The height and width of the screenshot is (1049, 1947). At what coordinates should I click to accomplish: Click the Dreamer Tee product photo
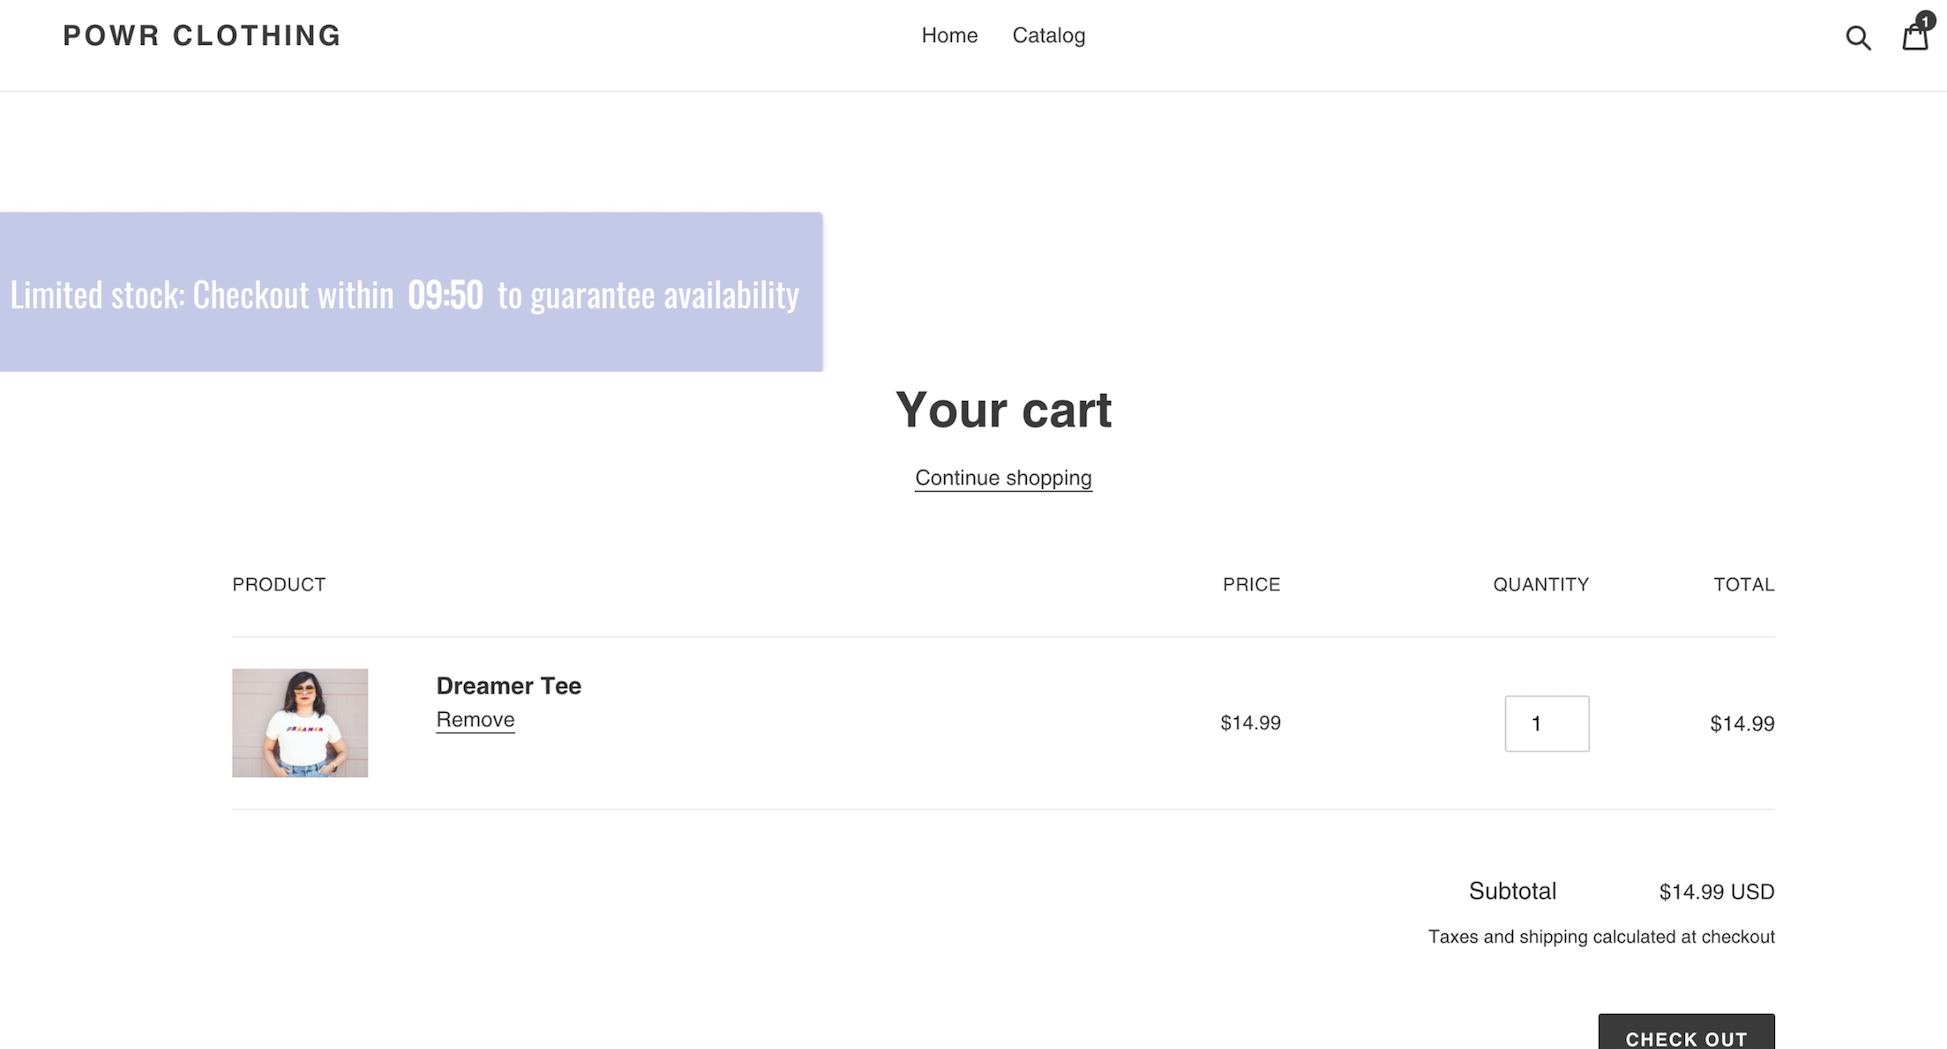click(300, 722)
